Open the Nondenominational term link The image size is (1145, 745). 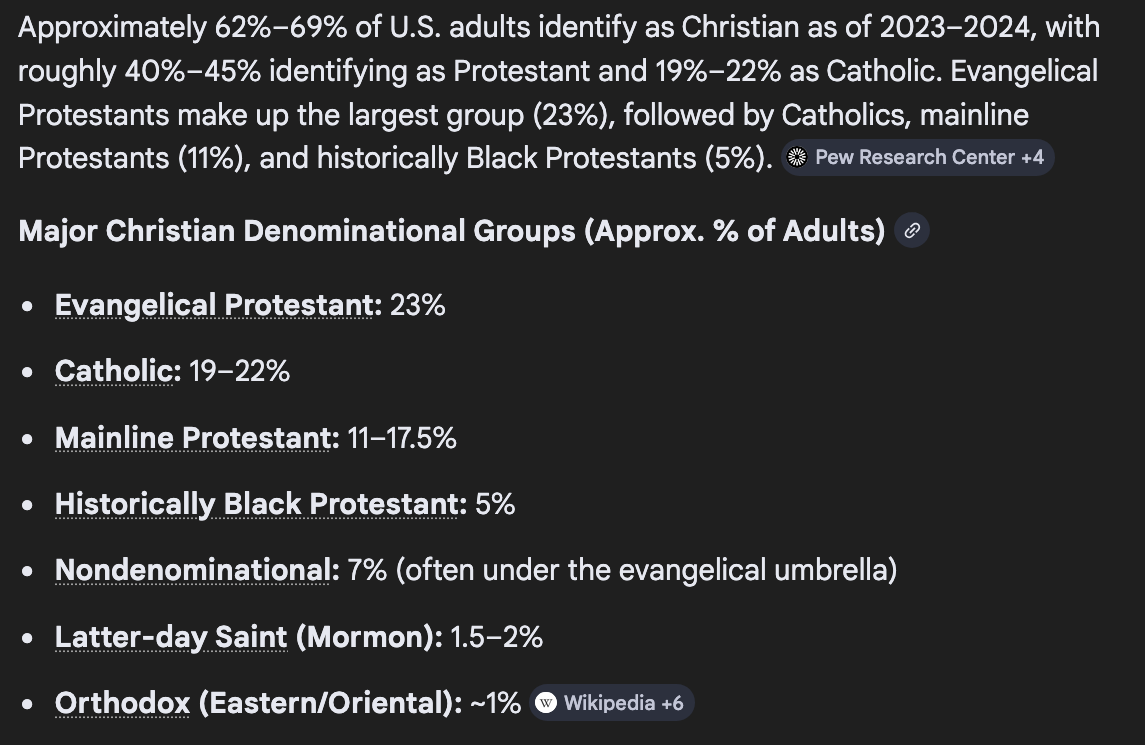pos(193,570)
